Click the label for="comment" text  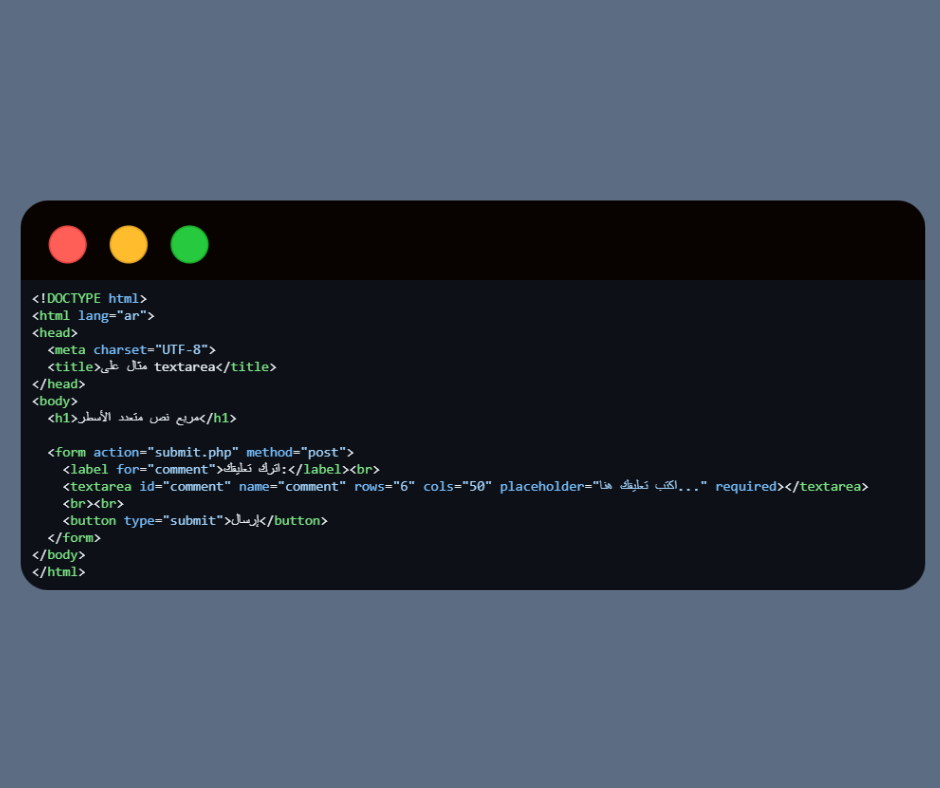pyautogui.click(x=170, y=470)
